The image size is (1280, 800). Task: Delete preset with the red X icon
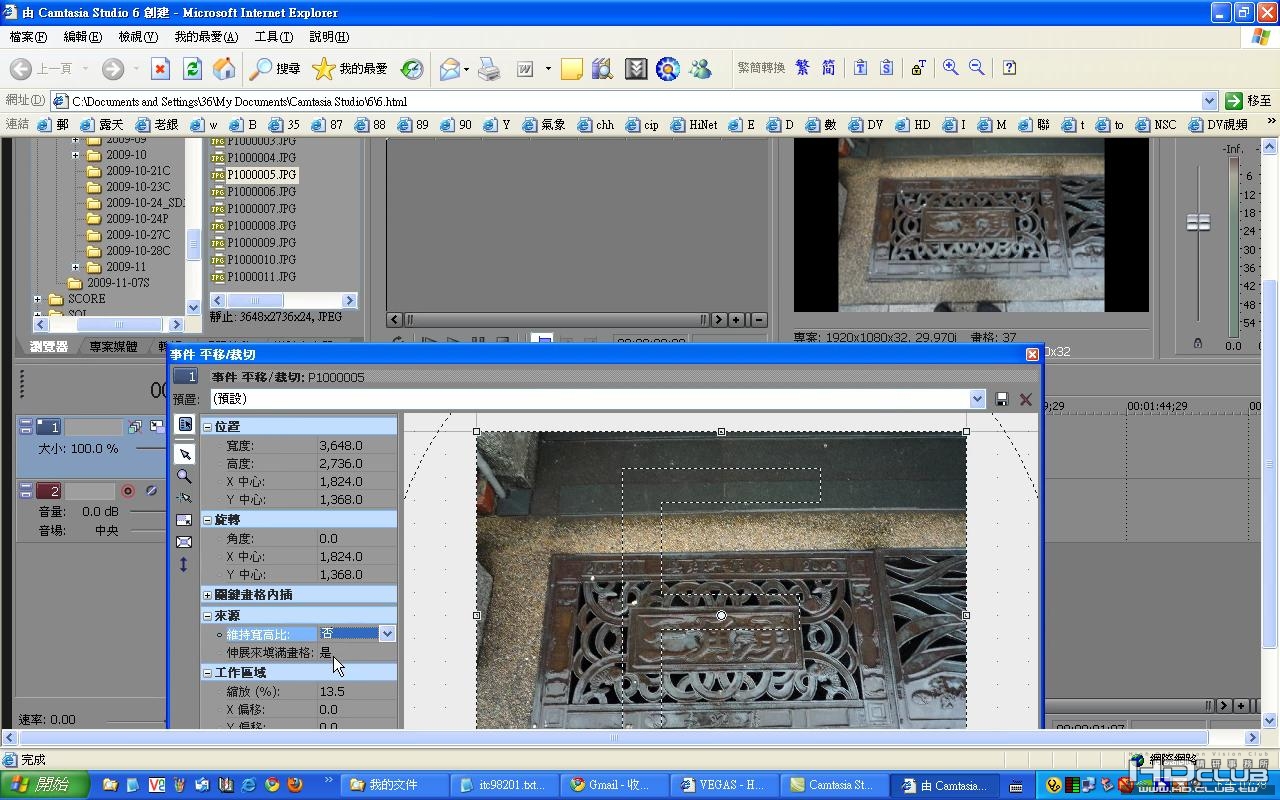click(x=1025, y=399)
